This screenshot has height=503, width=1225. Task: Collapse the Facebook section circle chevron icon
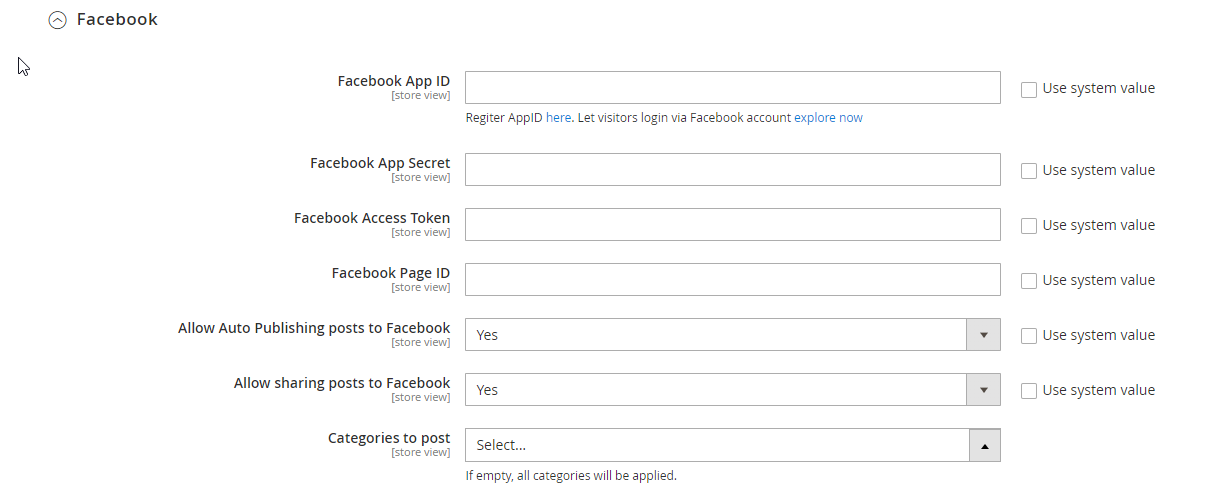point(58,20)
